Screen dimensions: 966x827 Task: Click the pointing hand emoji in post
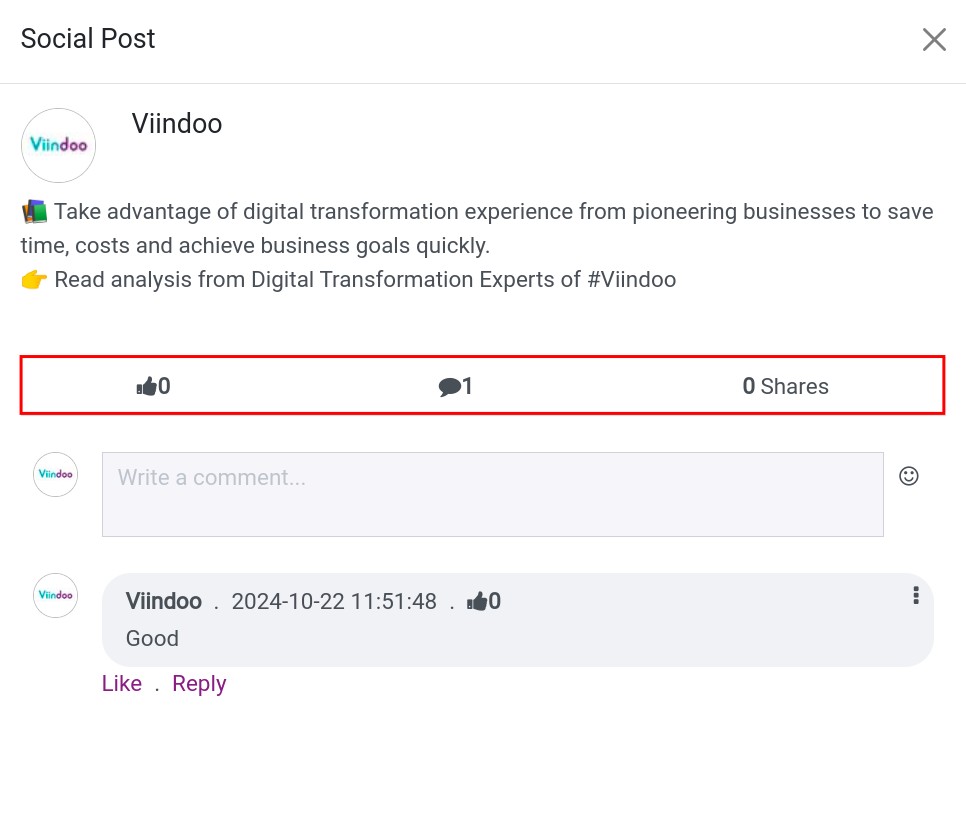pyautogui.click(x=34, y=280)
